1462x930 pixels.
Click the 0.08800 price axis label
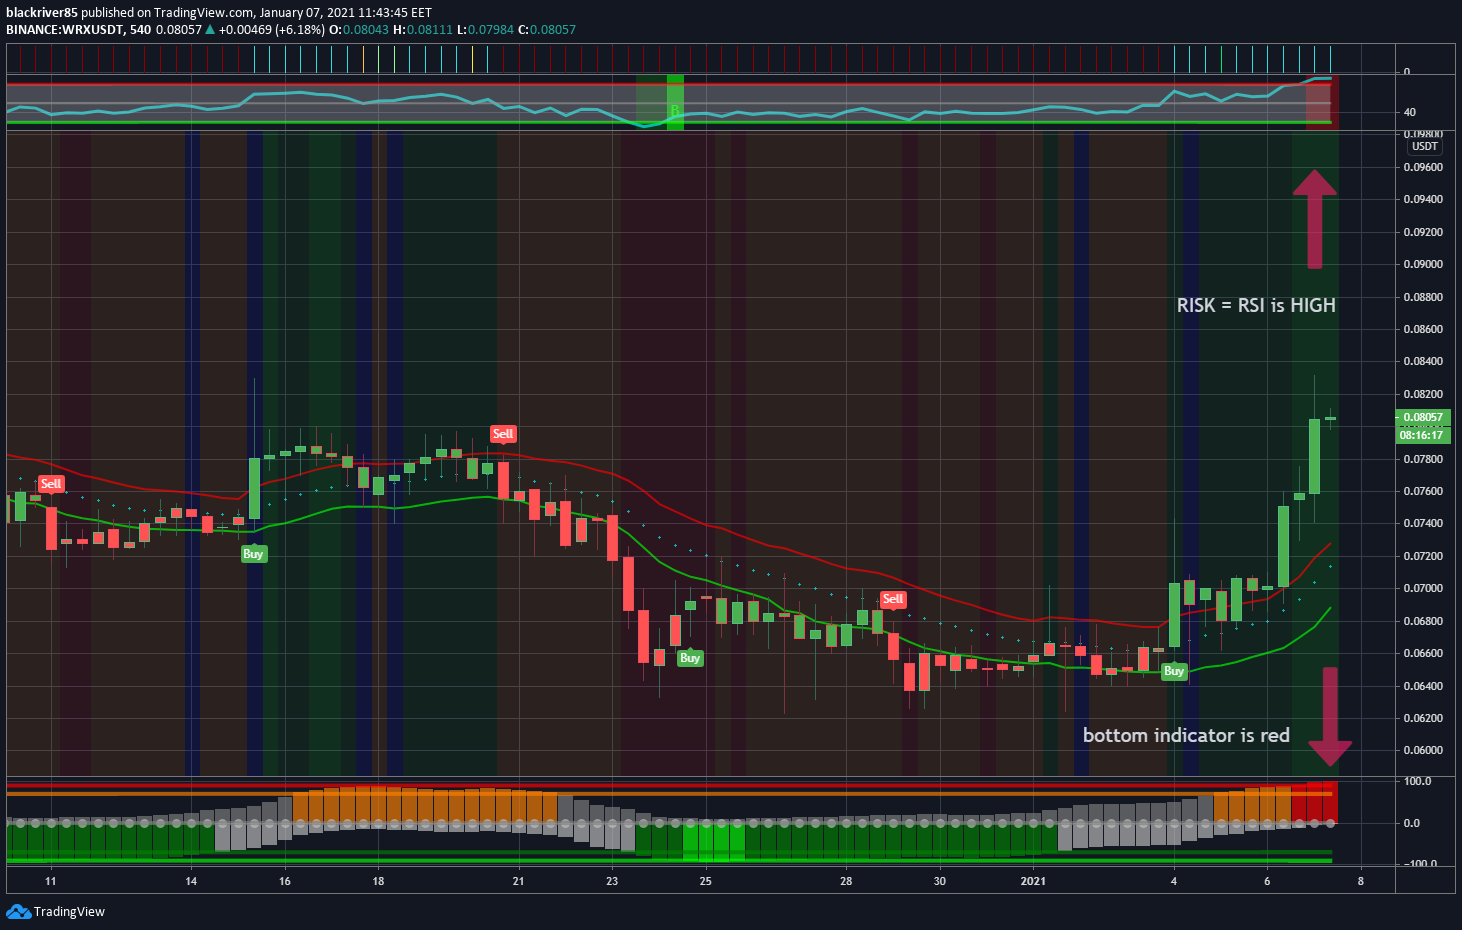click(1423, 297)
